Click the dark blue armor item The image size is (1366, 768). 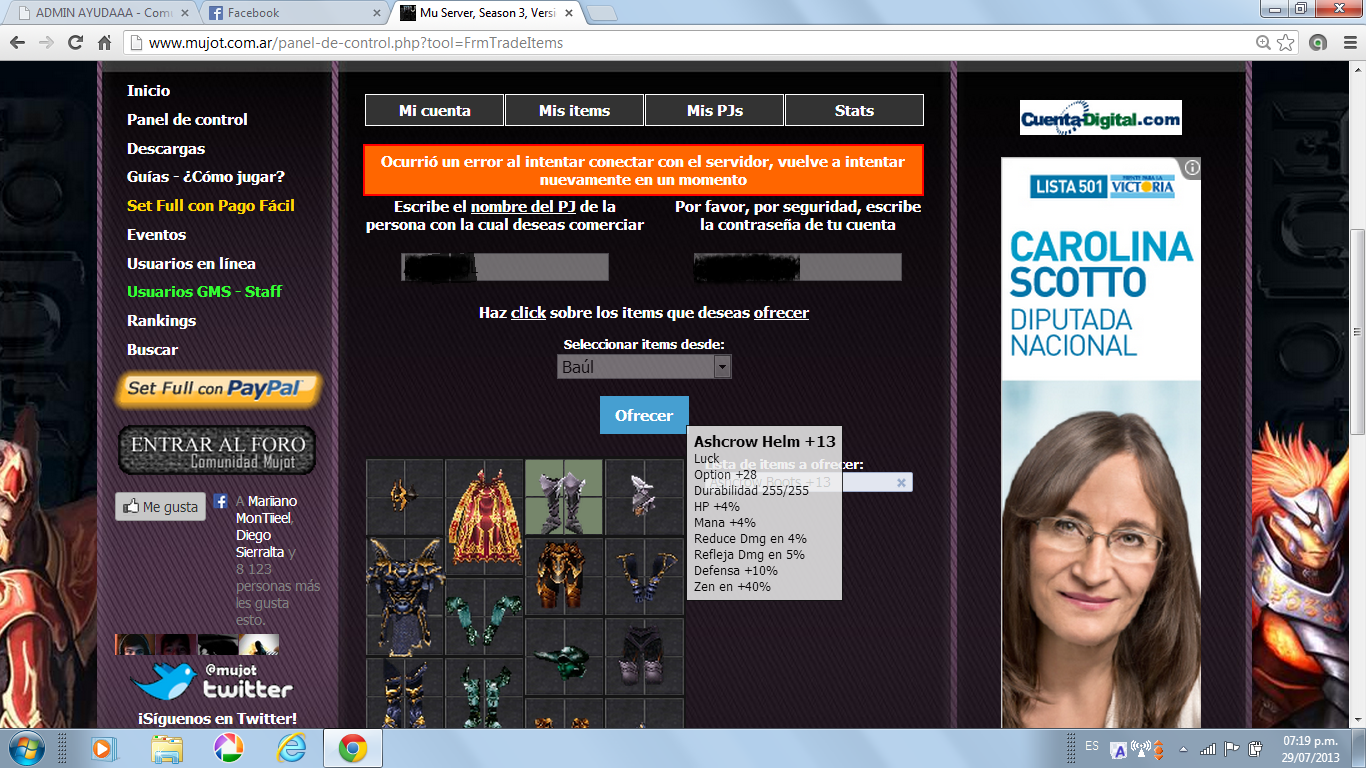point(404,596)
